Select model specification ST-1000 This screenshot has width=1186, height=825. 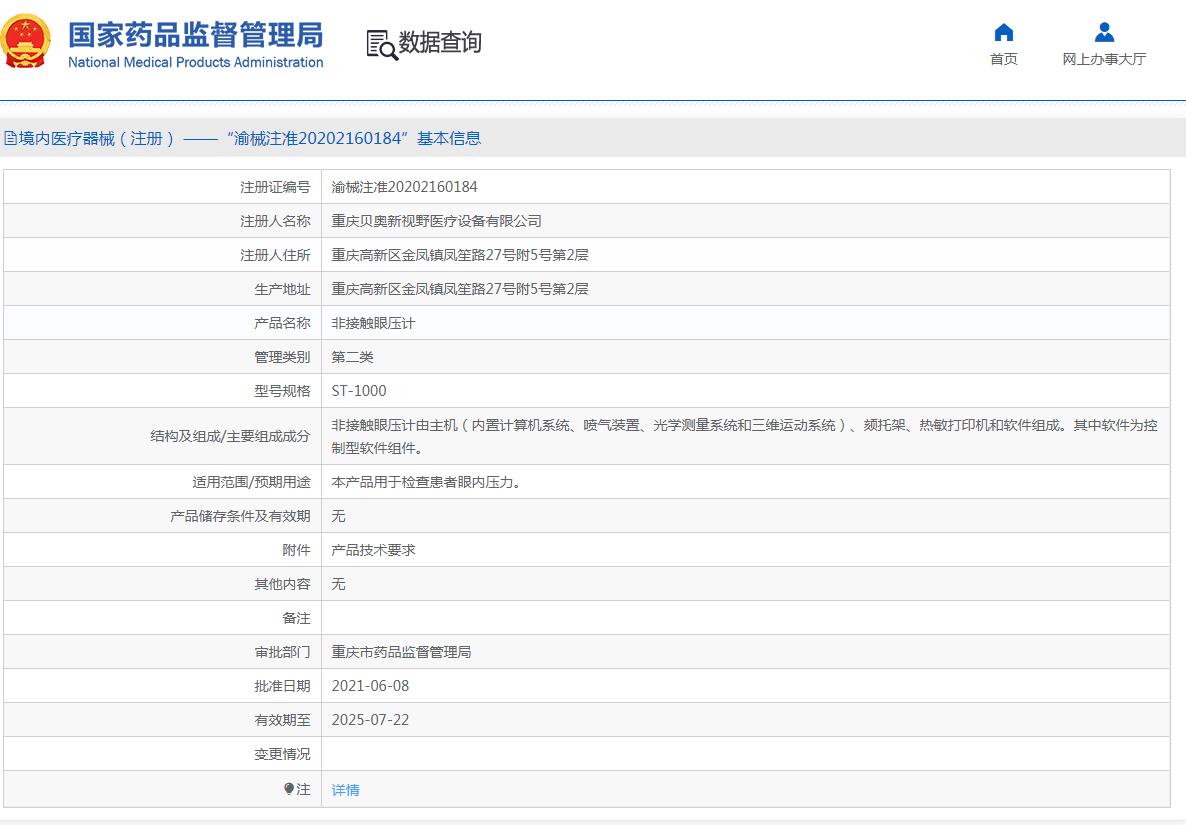359,391
